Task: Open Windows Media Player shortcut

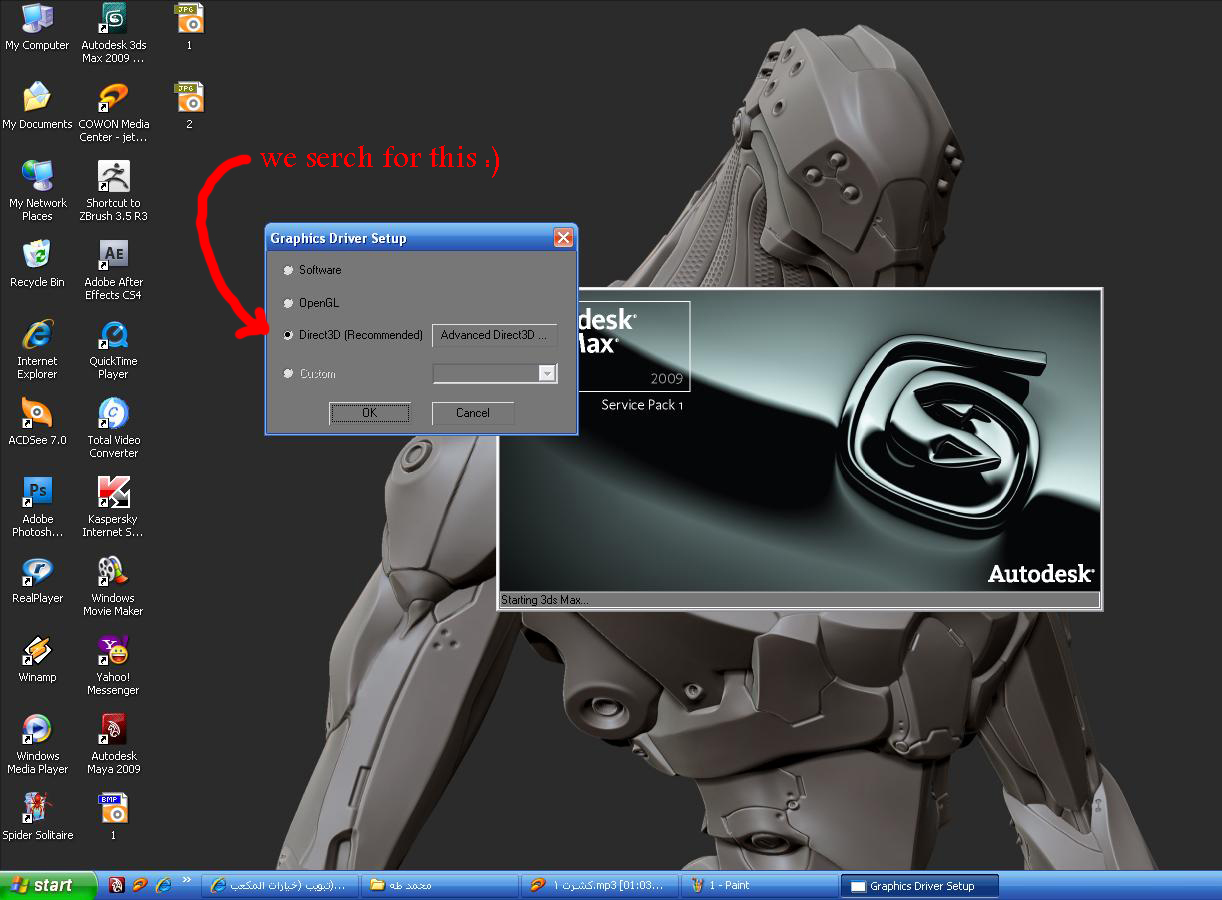Action: coord(37,743)
